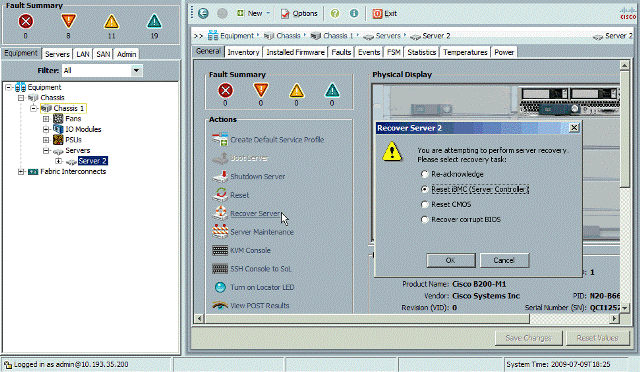
Task: Click the Back navigation arrow icon
Action: click(x=203, y=13)
